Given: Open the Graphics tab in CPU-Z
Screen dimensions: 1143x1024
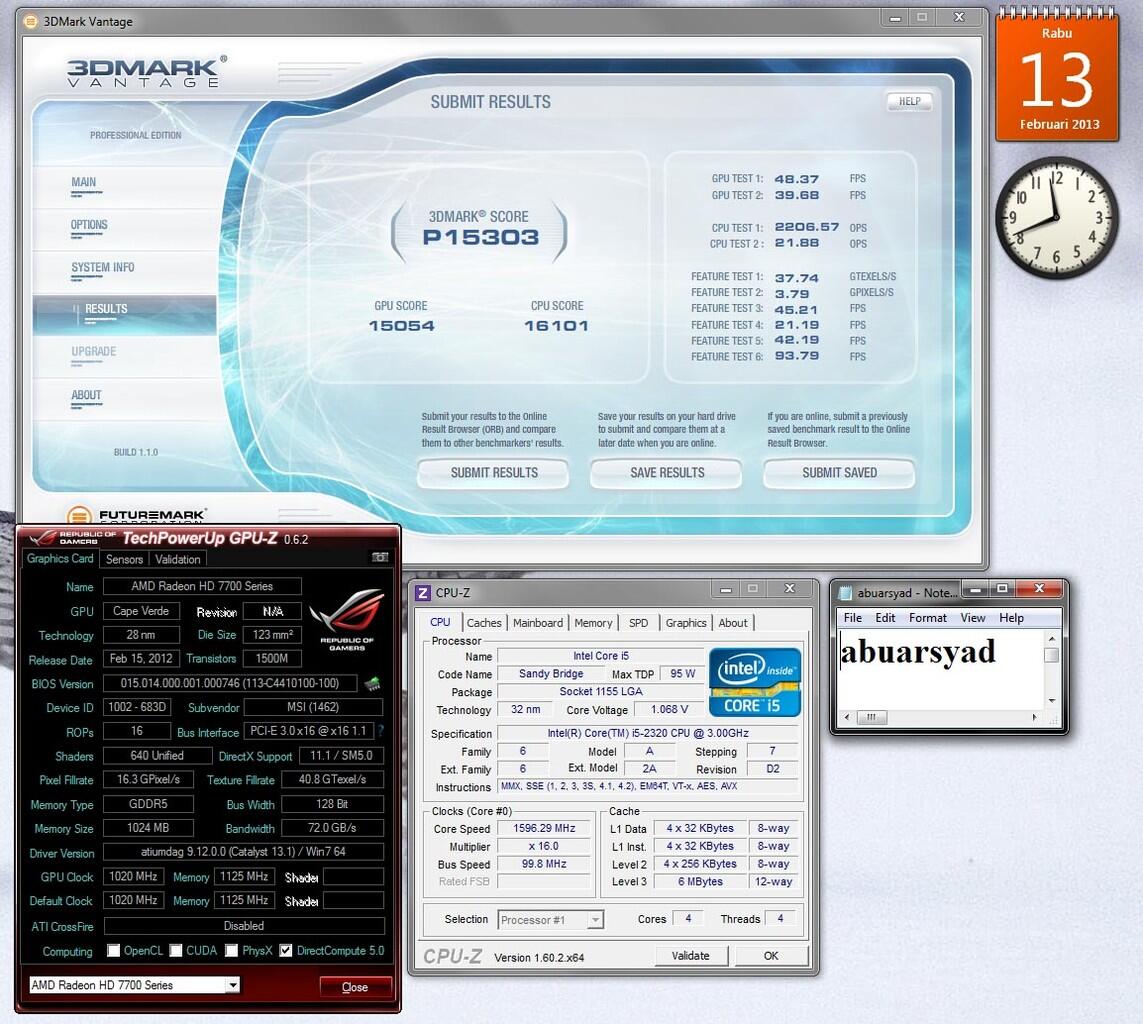Looking at the screenshot, I should [686, 623].
